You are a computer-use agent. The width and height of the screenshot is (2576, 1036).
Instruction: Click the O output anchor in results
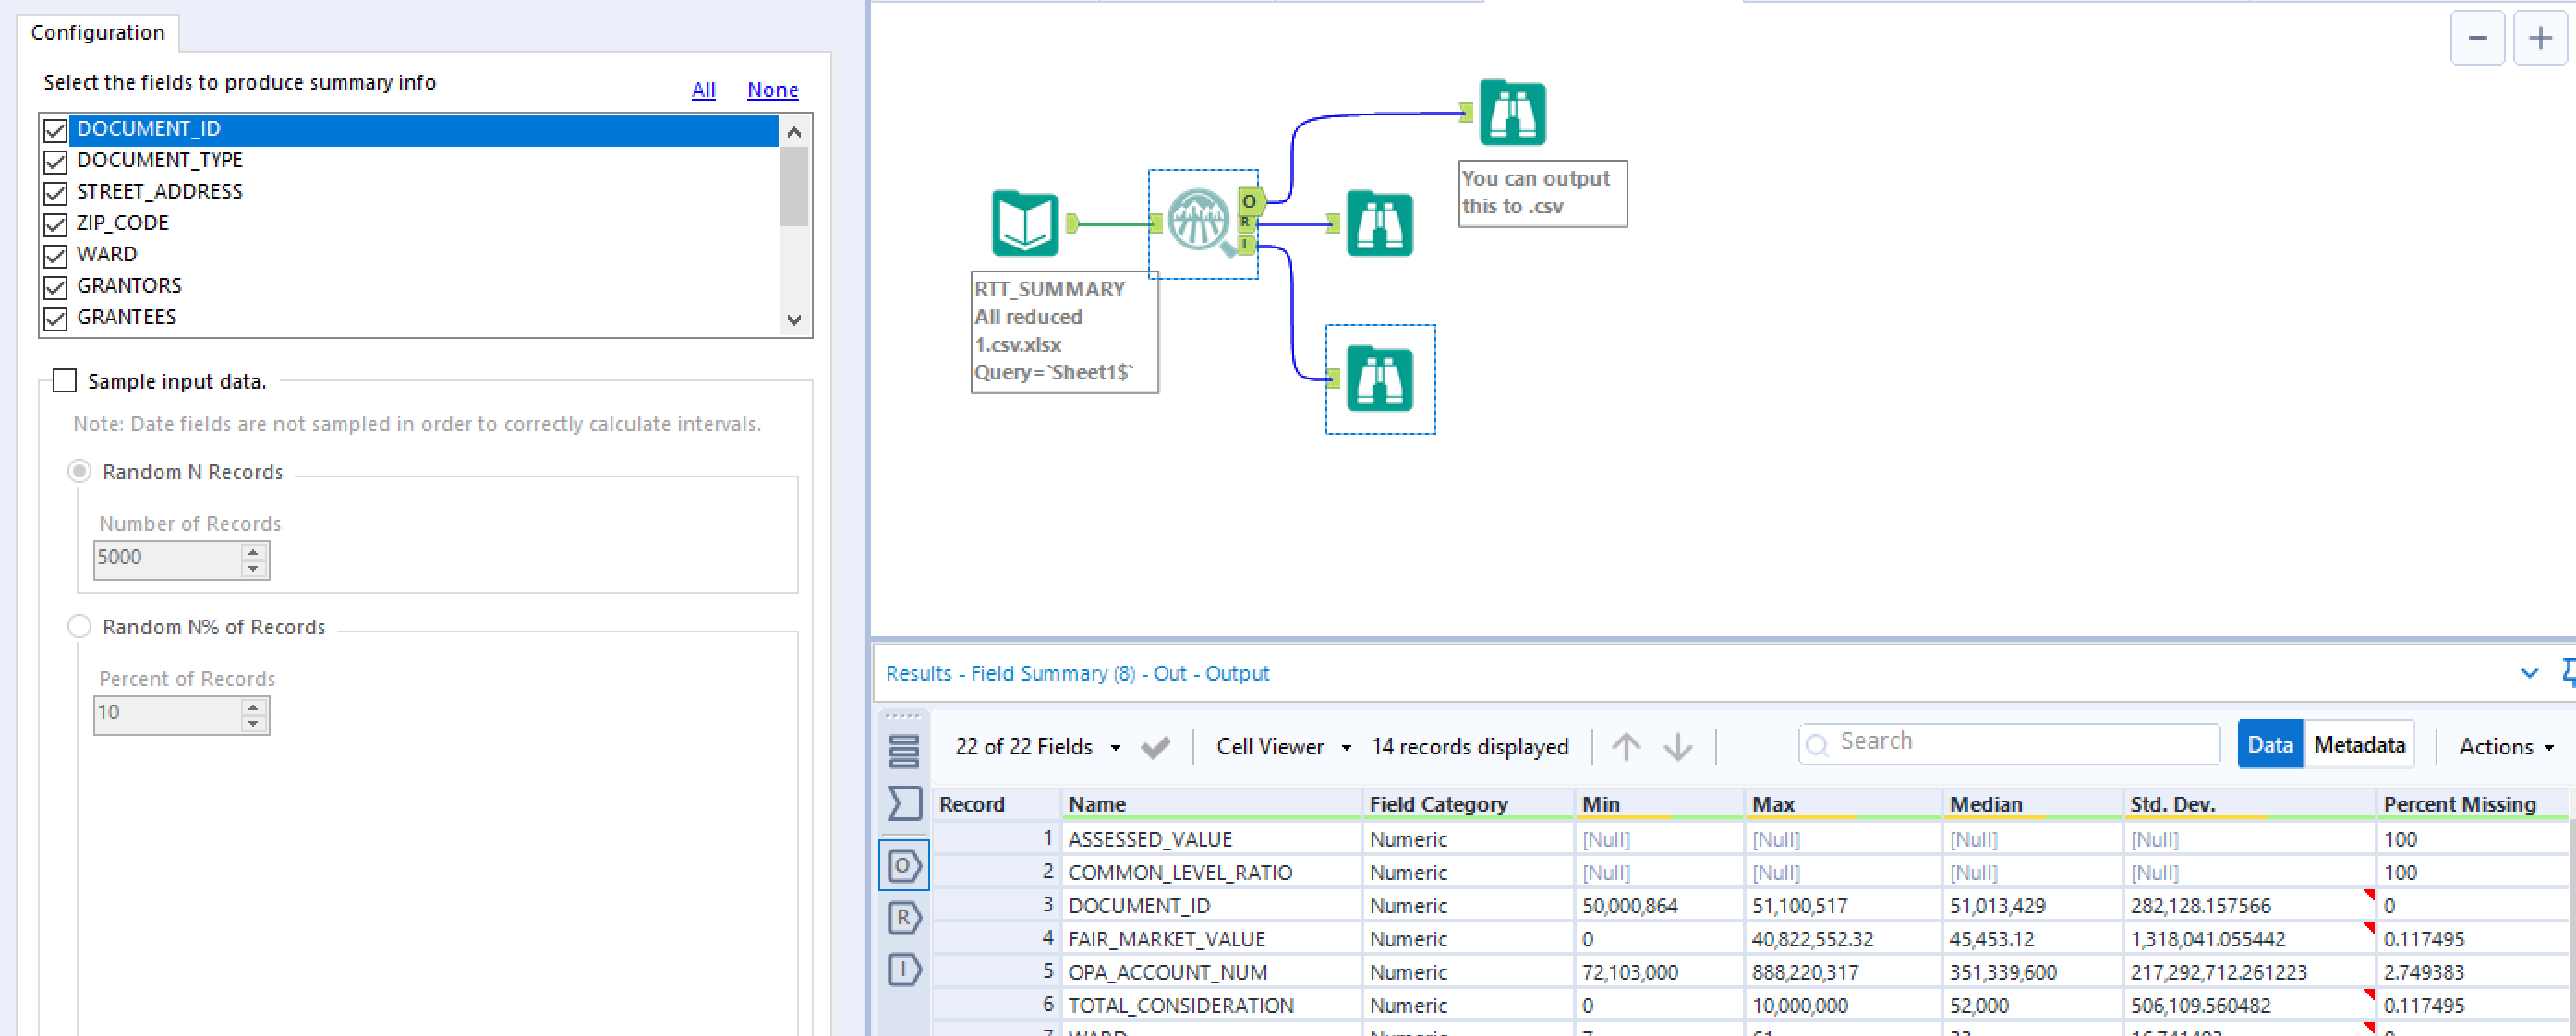click(x=903, y=866)
